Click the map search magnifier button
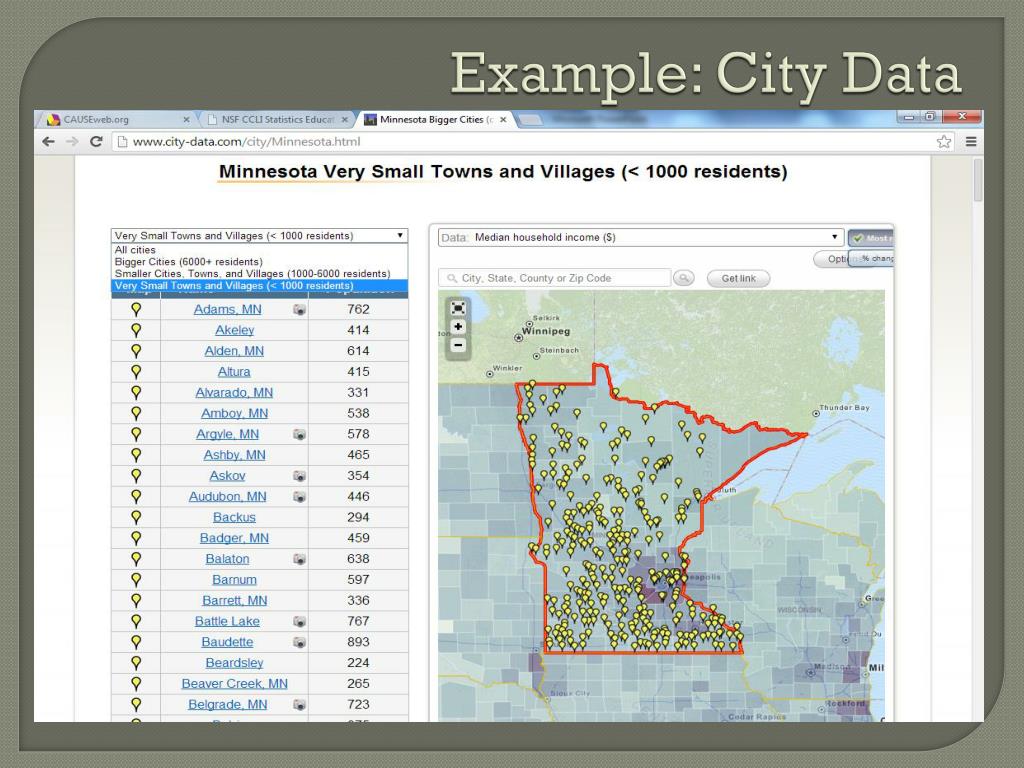Screen dimensions: 1024x768 point(684,278)
